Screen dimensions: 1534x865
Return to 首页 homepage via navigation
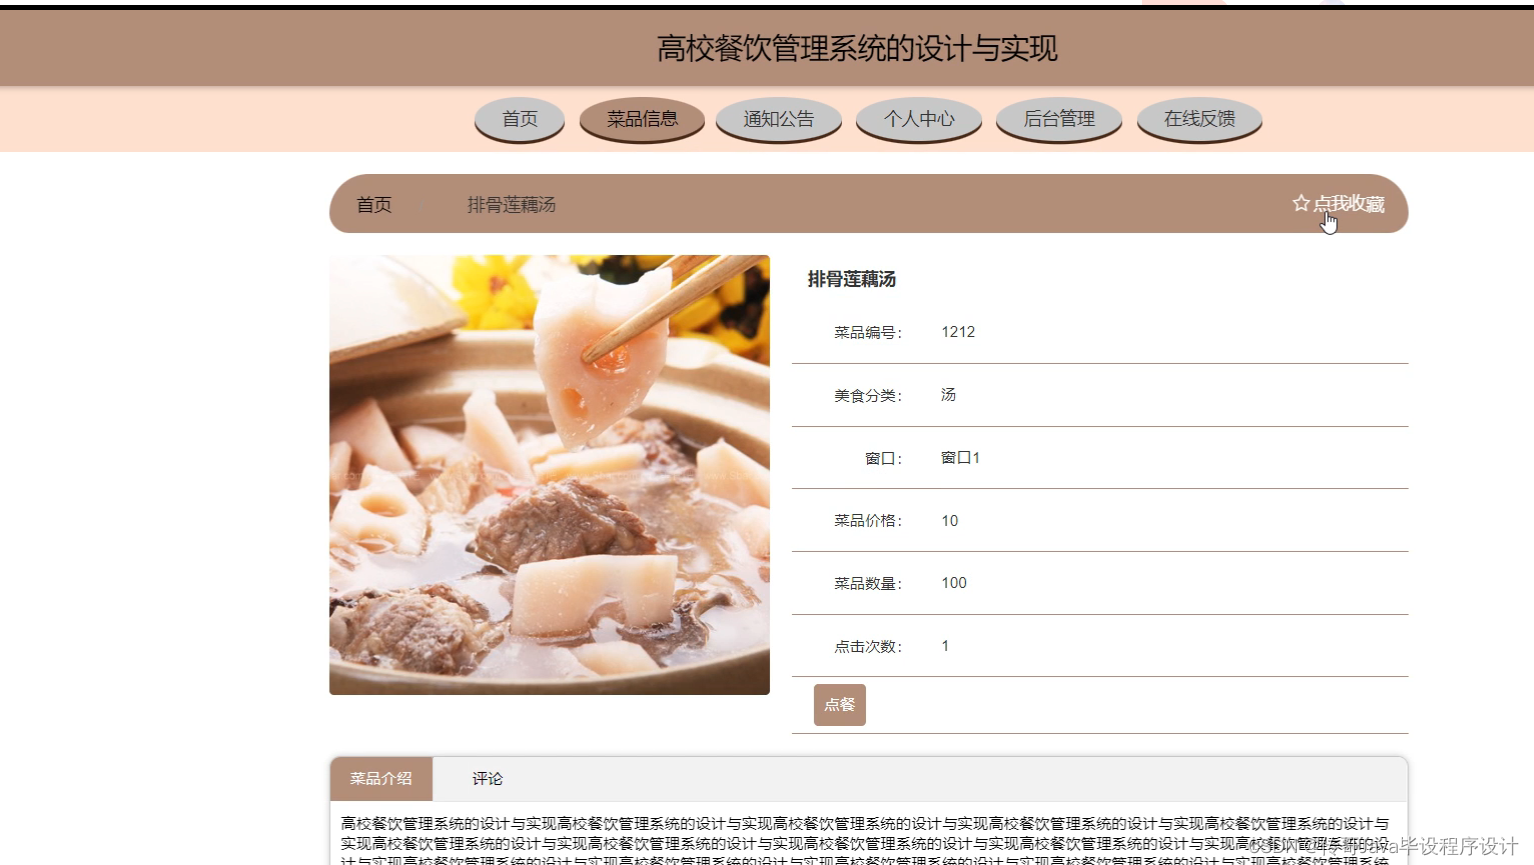point(519,118)
